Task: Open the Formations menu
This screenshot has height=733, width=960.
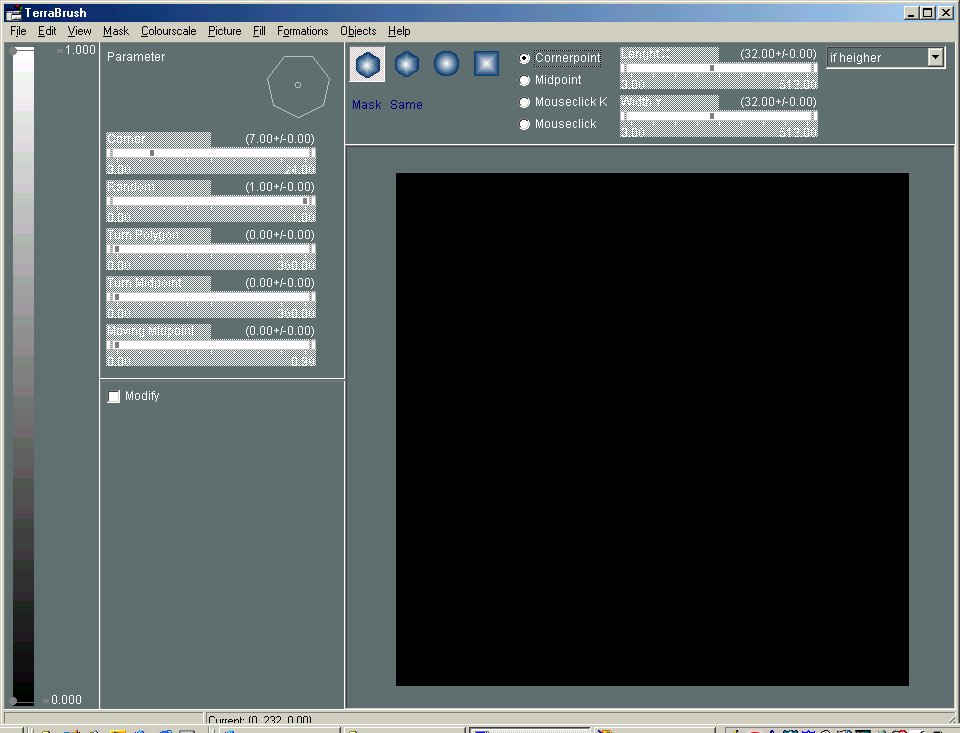Action: pos(302,31)
